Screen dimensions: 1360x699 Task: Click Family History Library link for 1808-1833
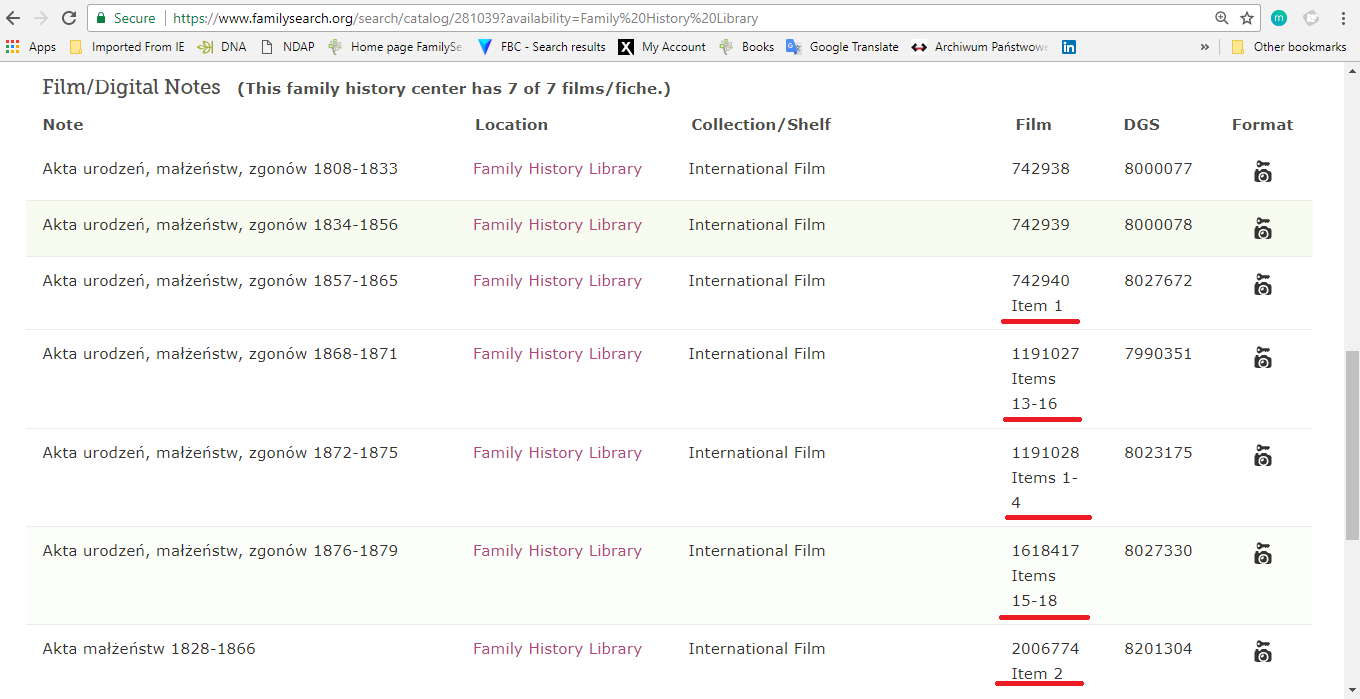click(557, 169)
